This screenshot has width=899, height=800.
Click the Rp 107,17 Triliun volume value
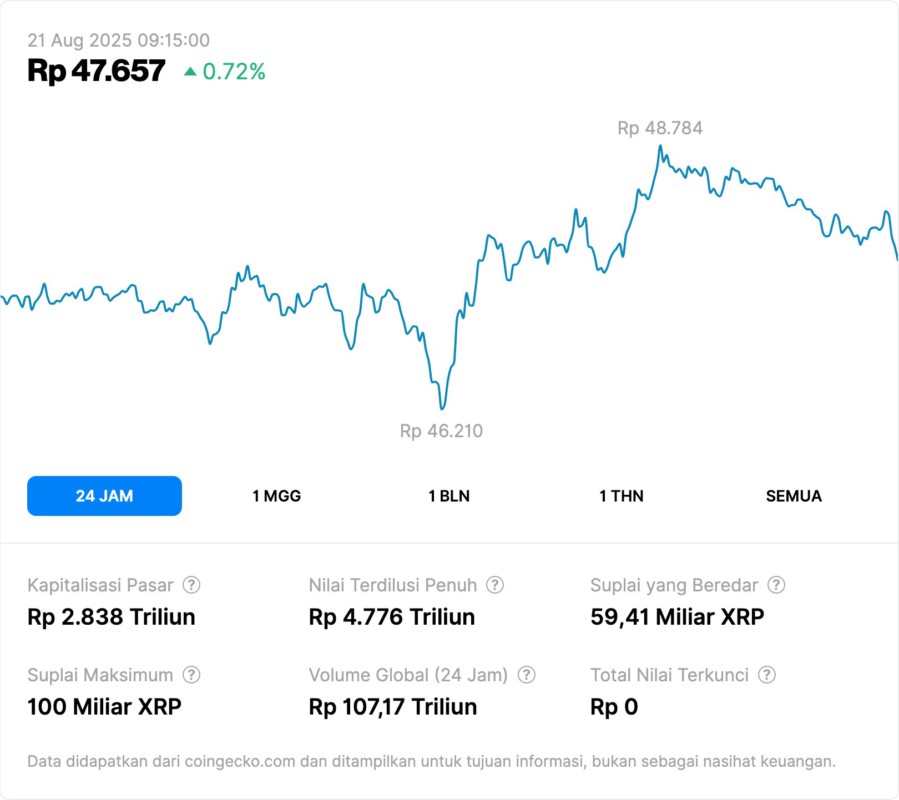pyautogui.click(x=393, y=707)
